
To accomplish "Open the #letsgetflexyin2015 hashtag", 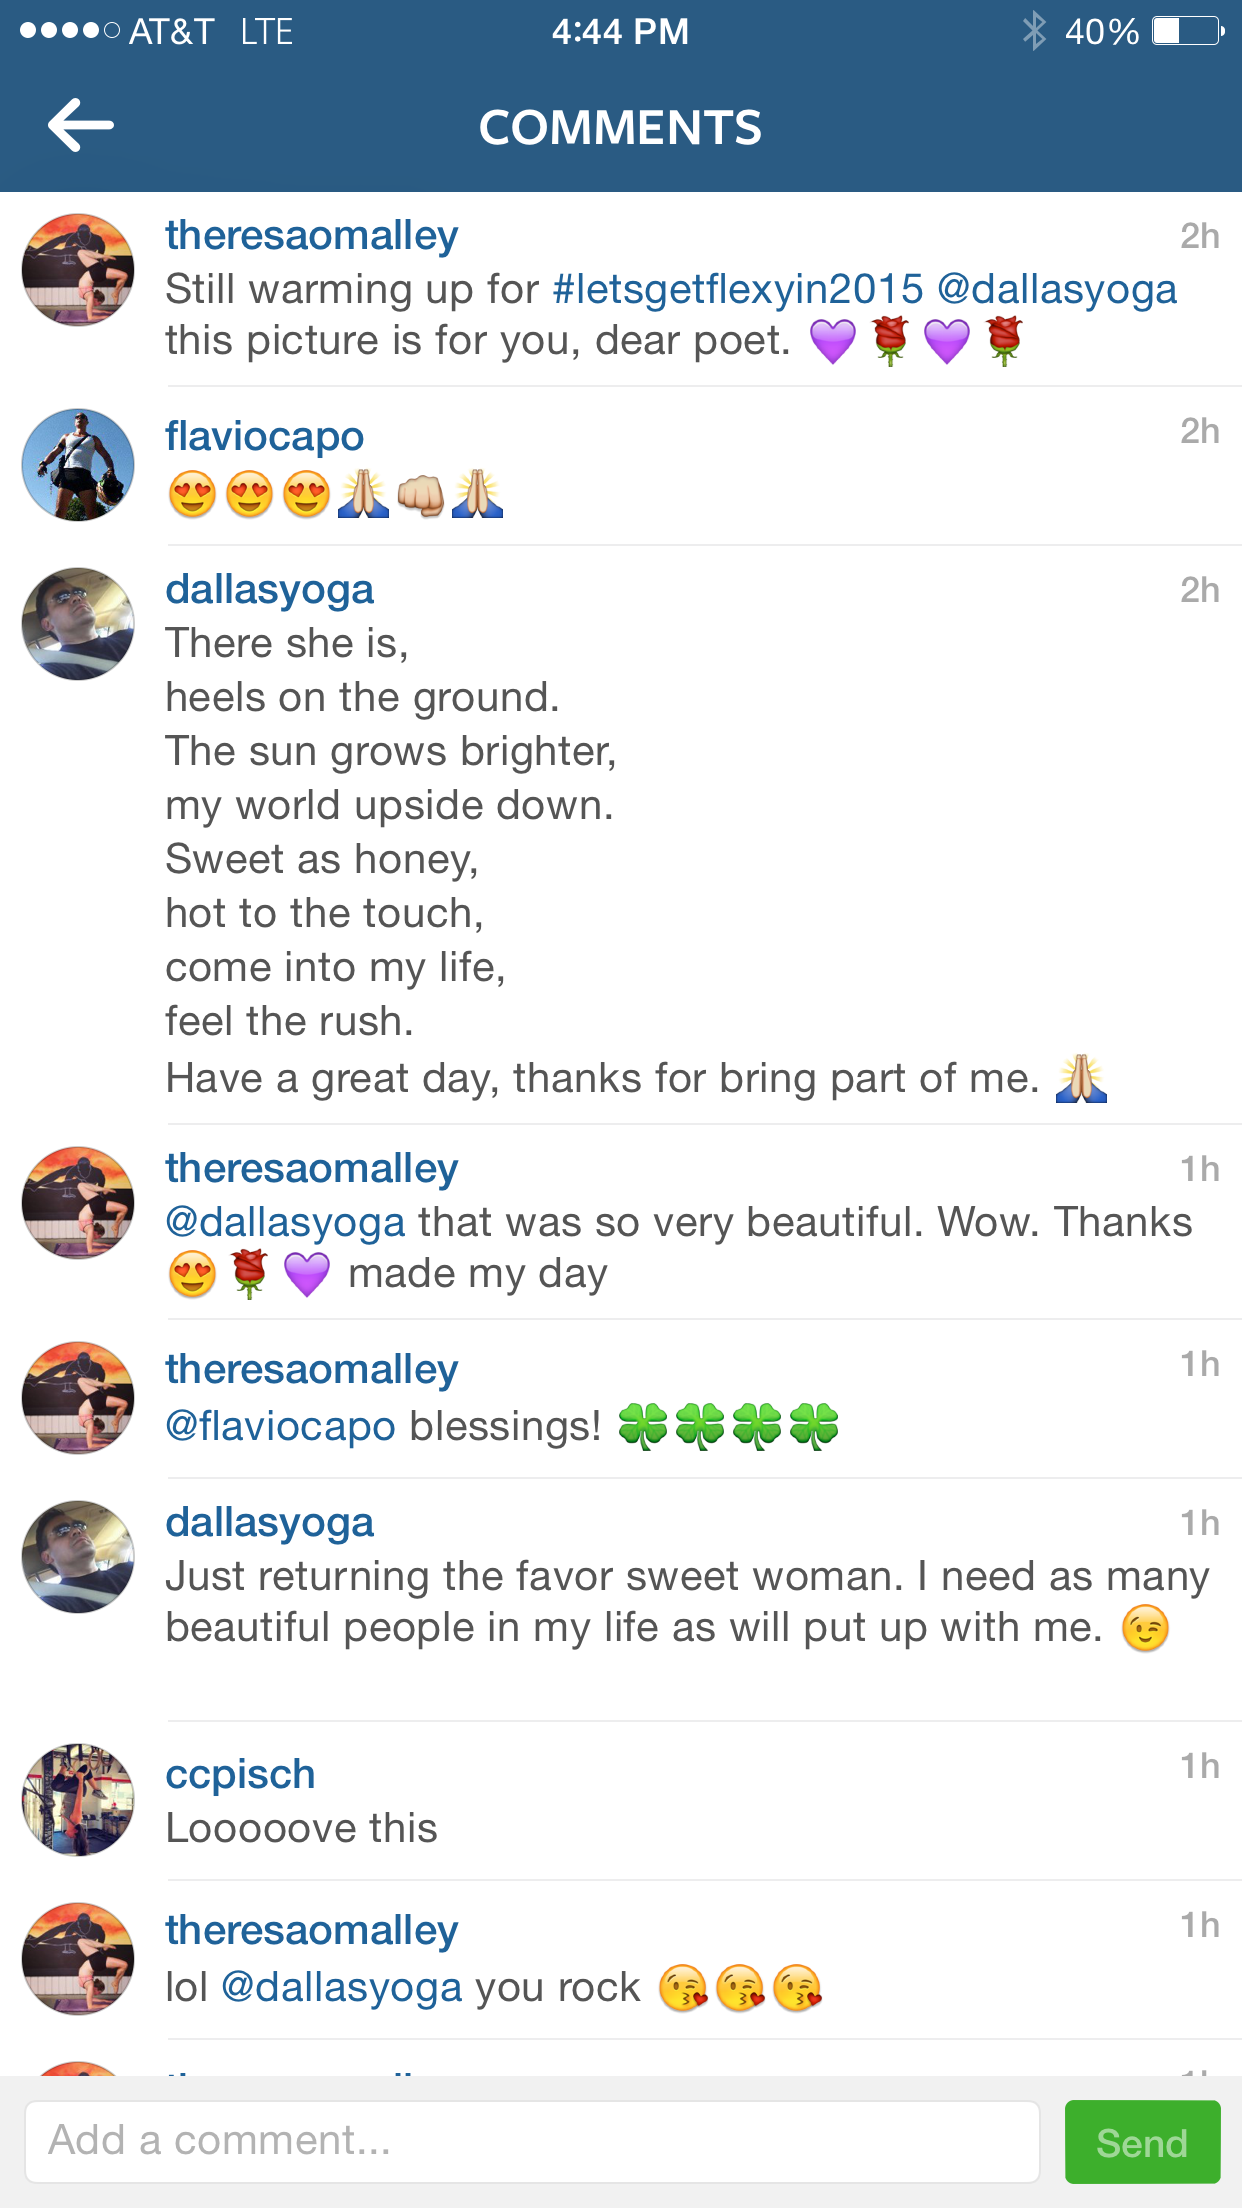I will (x=737, y=289).
